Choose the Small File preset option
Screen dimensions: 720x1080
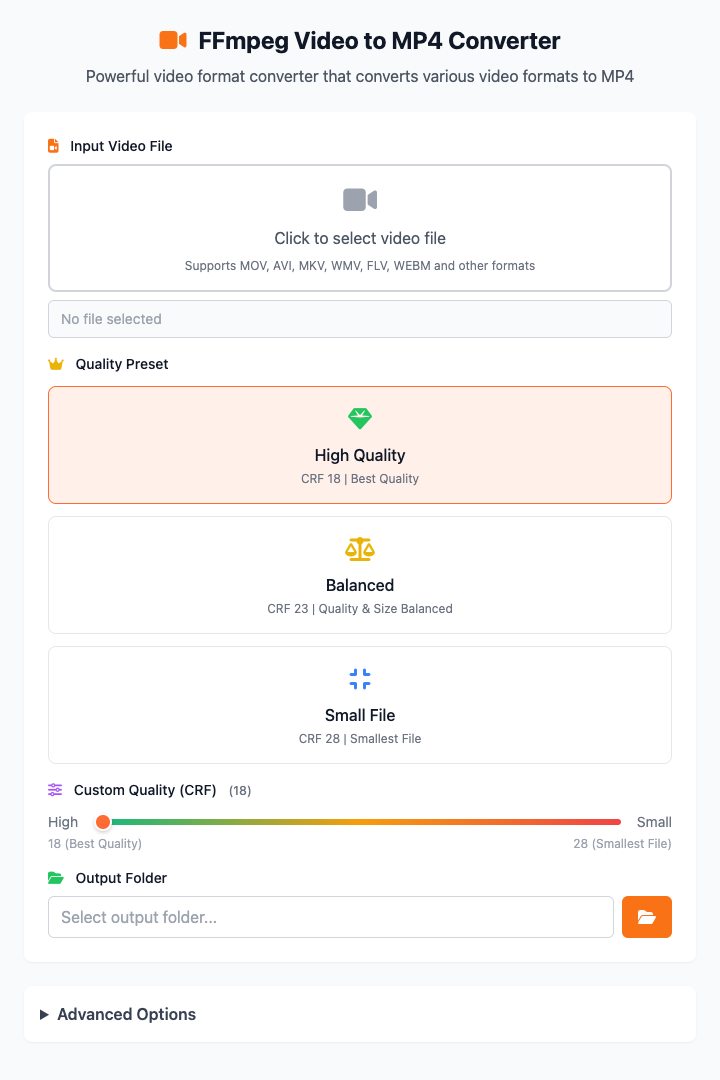[360, 705]
